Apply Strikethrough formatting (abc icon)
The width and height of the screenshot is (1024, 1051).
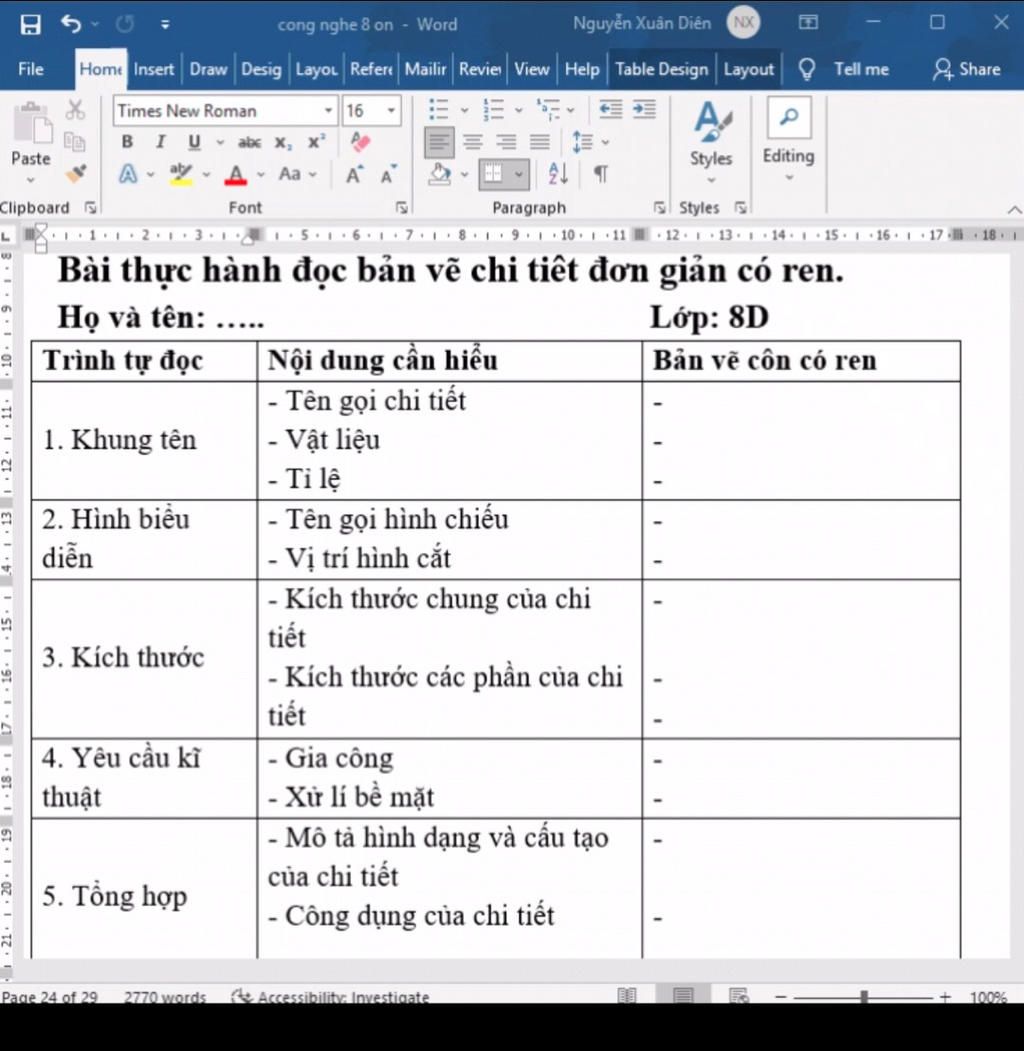click(249, 142)
